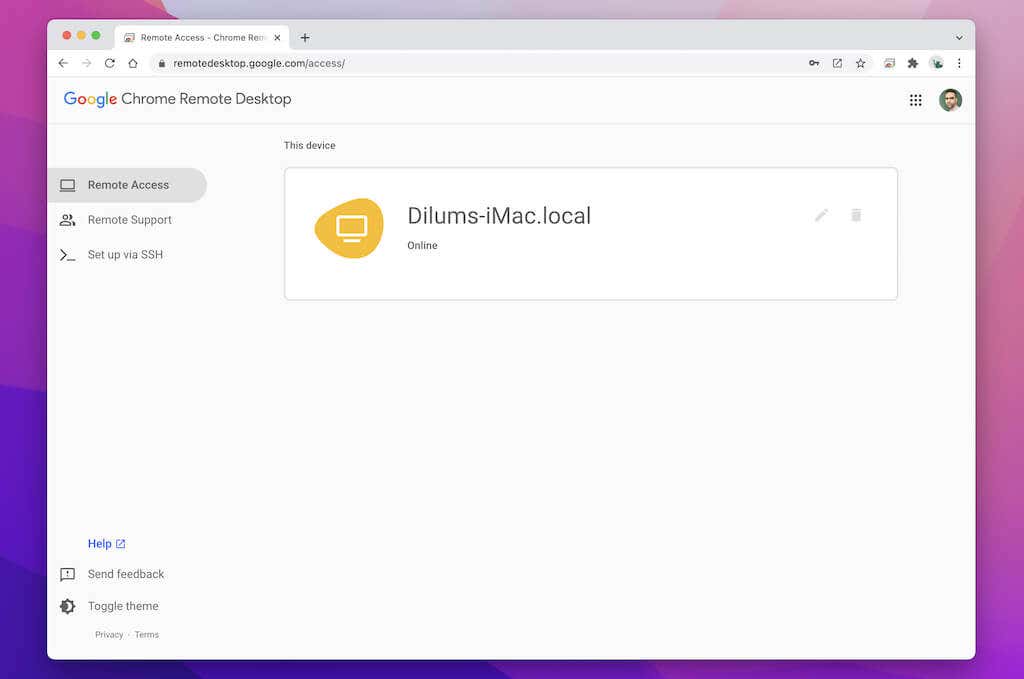
Task: Click the open-in-app icon in address bar
Action: 837,63
